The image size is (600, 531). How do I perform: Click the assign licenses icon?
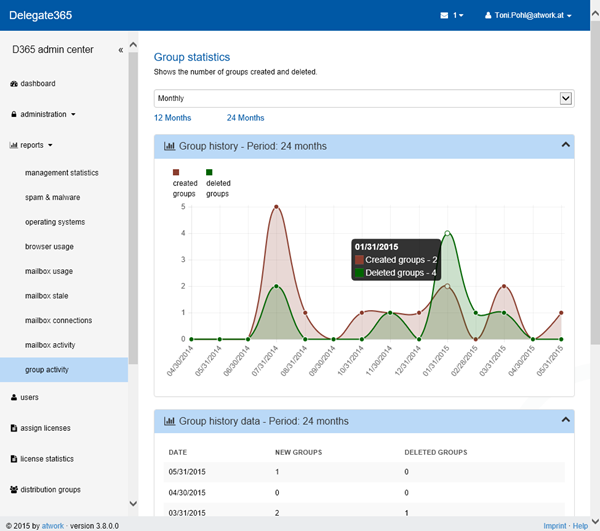coord(13,428)
